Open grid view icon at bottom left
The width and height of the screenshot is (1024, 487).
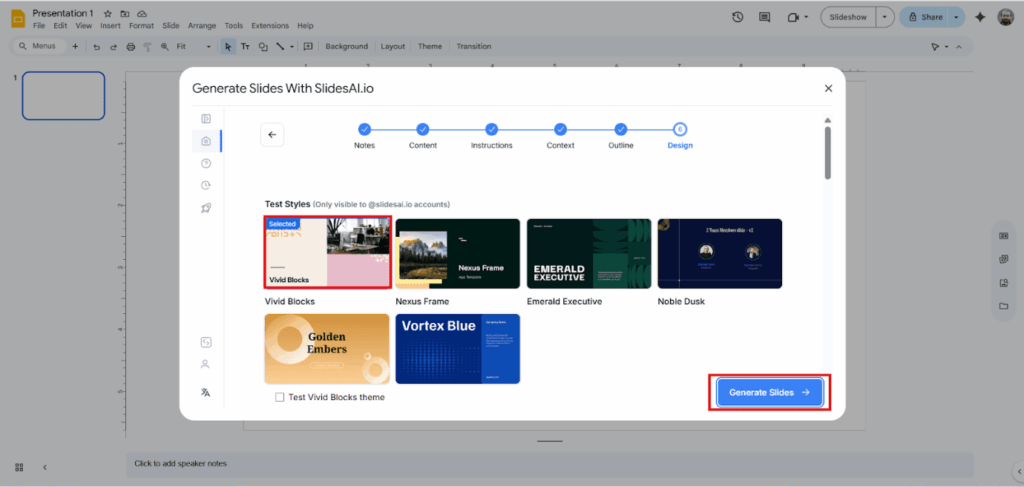[x=19, y=467]
